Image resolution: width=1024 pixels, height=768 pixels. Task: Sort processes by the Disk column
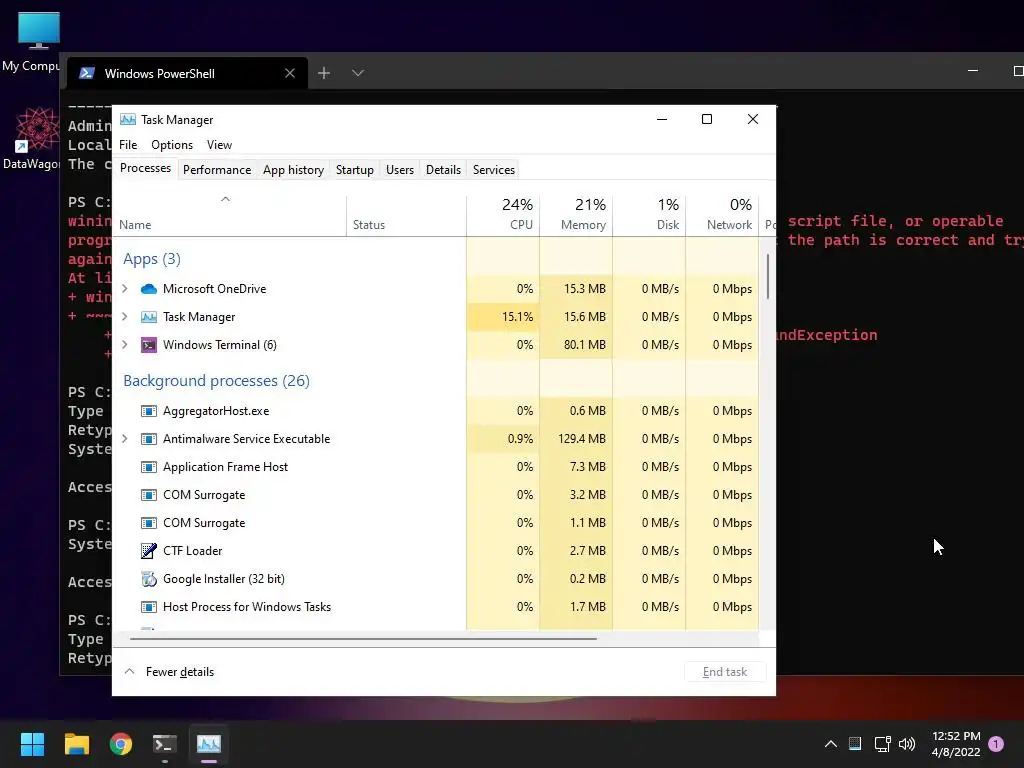pyautogui.click(x=649, y=215)
